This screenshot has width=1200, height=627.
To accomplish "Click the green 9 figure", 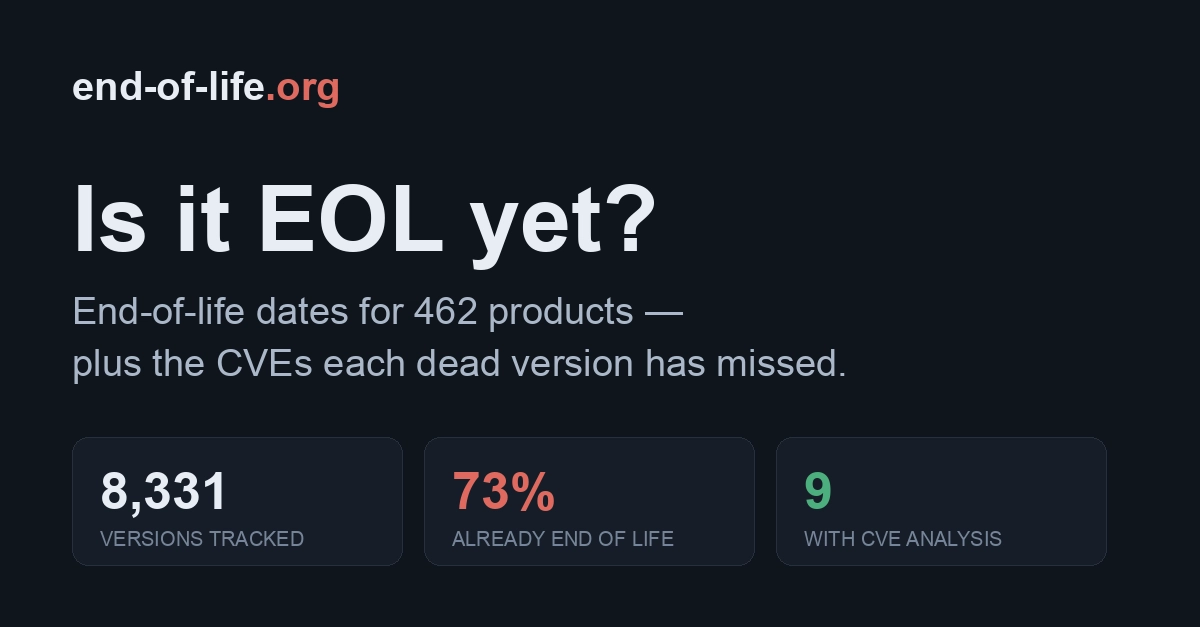I will [818, 492].
